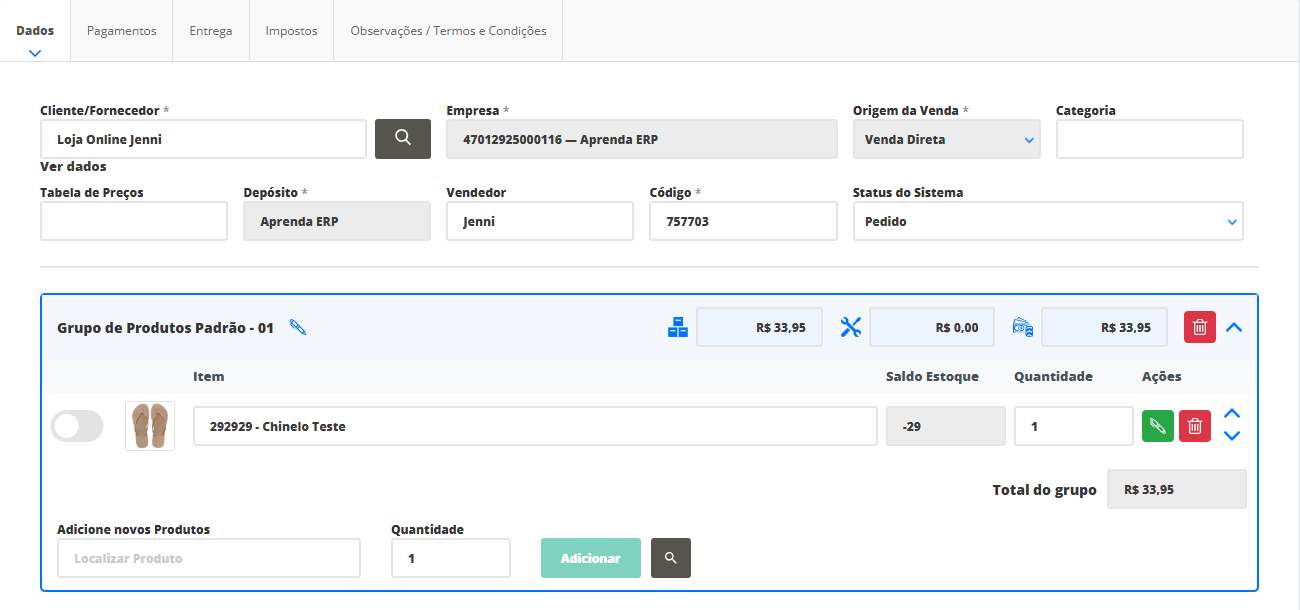Toggle the switch beside Chinelo Teste item
This screenshot has height=610, width=1300.
point(77,426)
